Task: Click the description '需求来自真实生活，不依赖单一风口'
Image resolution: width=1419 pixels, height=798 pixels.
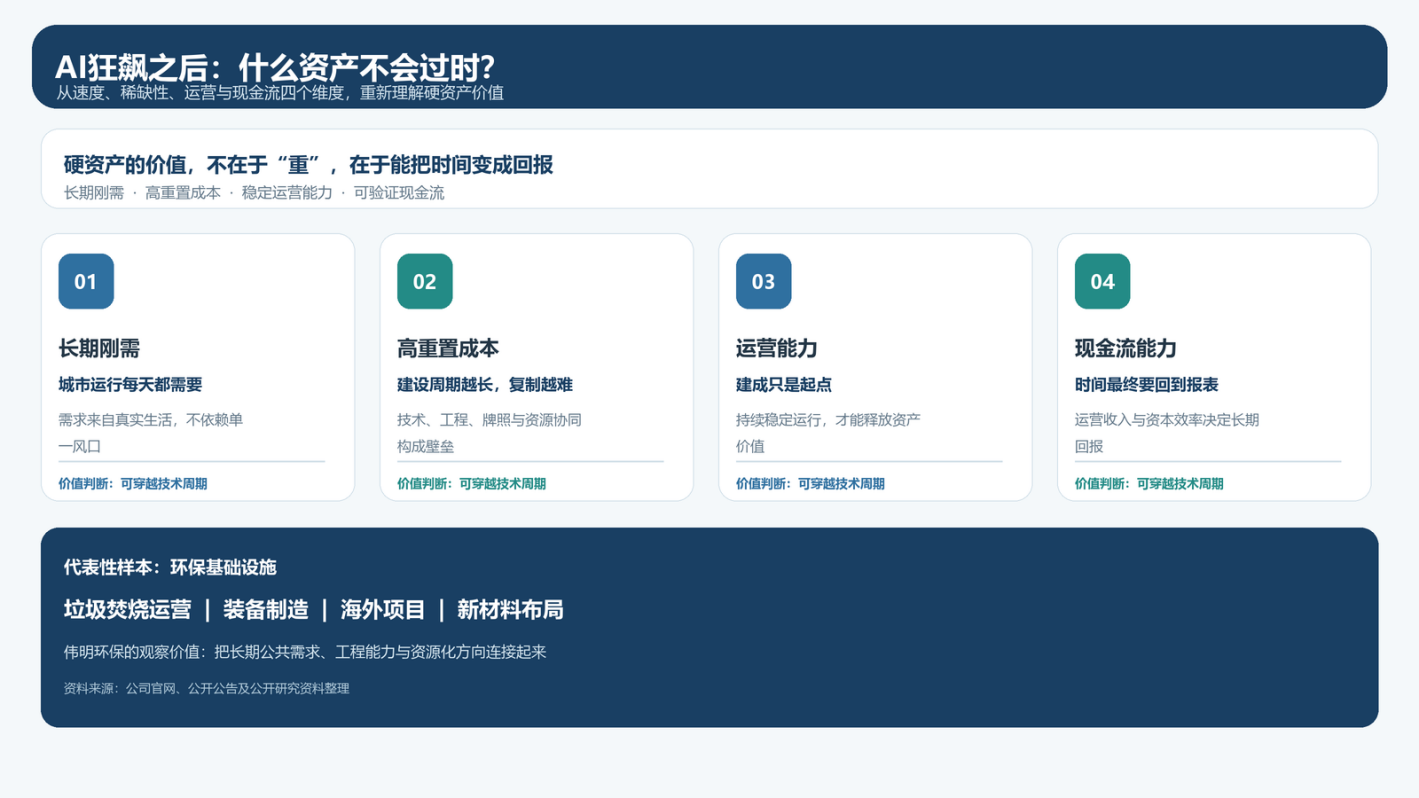Action: click(151, 433)
